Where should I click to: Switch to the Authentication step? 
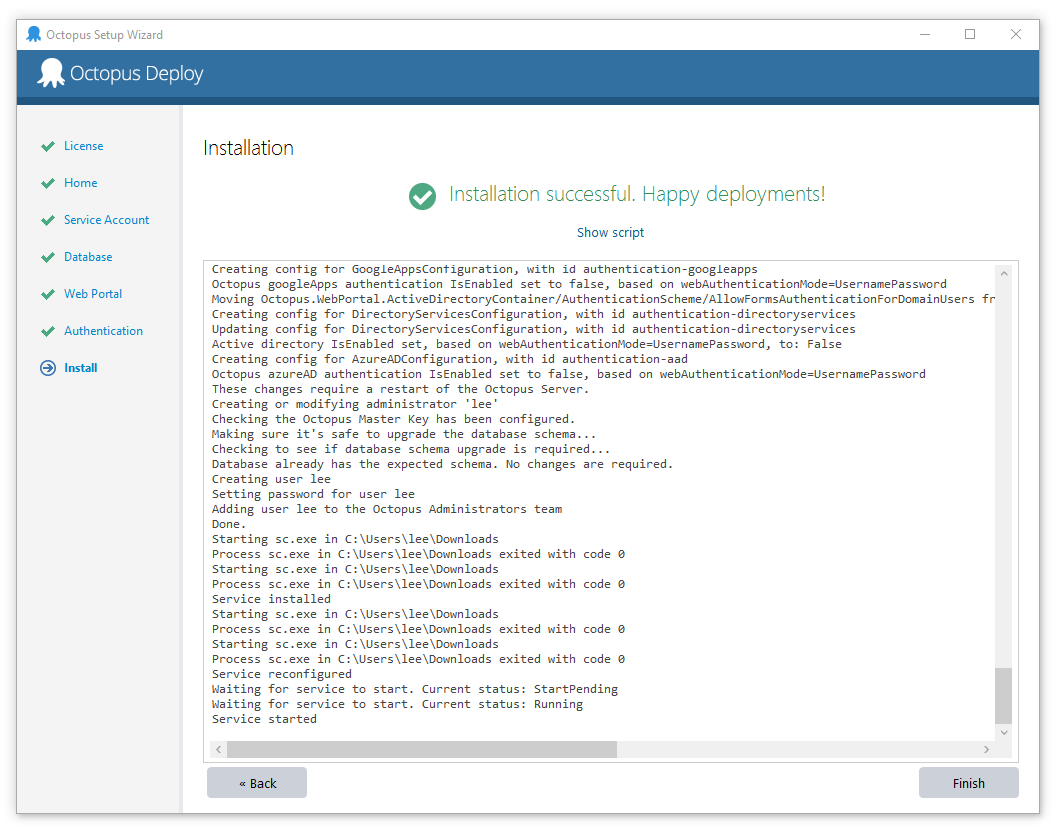pyautogui.click(x=104, y=331)
